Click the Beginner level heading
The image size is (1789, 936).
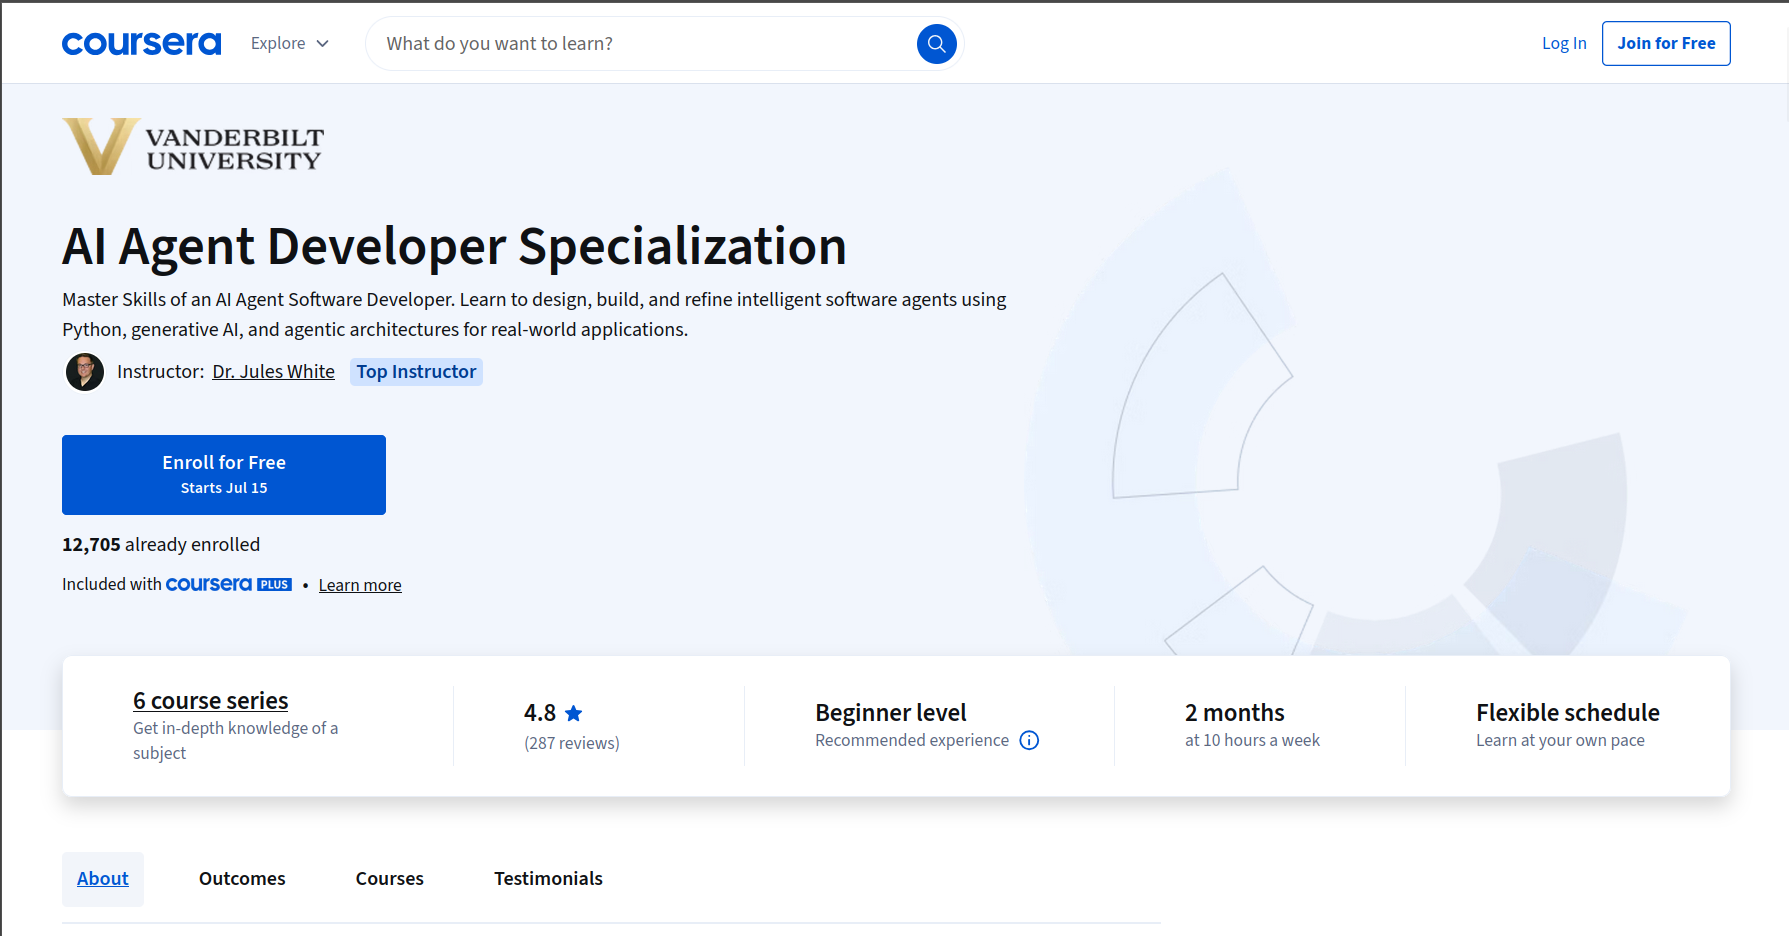891,713
